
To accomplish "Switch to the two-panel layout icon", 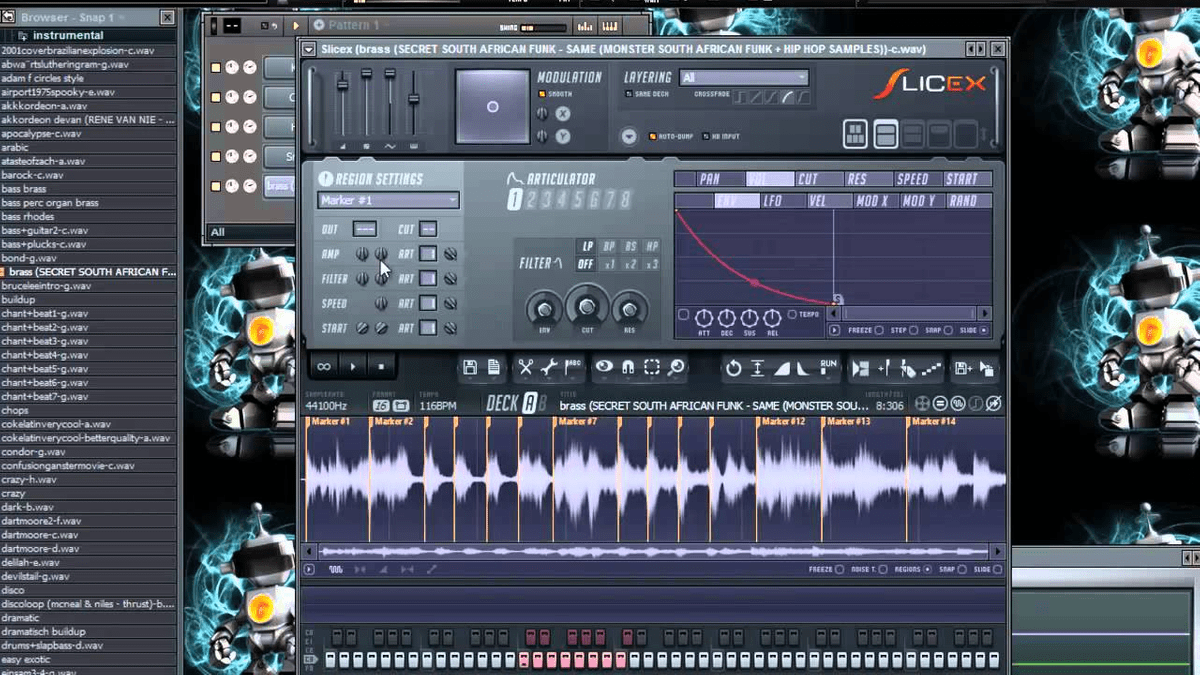I will tap(886, 134).
